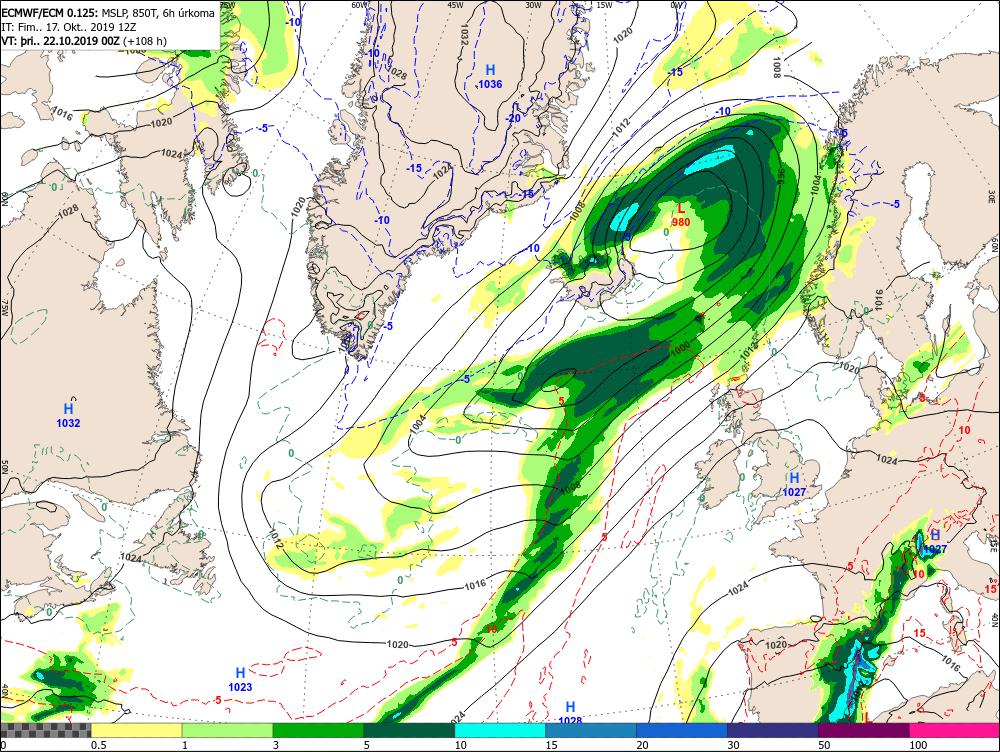Click the 'H 1036' high over Greenland
This screenshot has height=752, width=1000.
[490, 77]
